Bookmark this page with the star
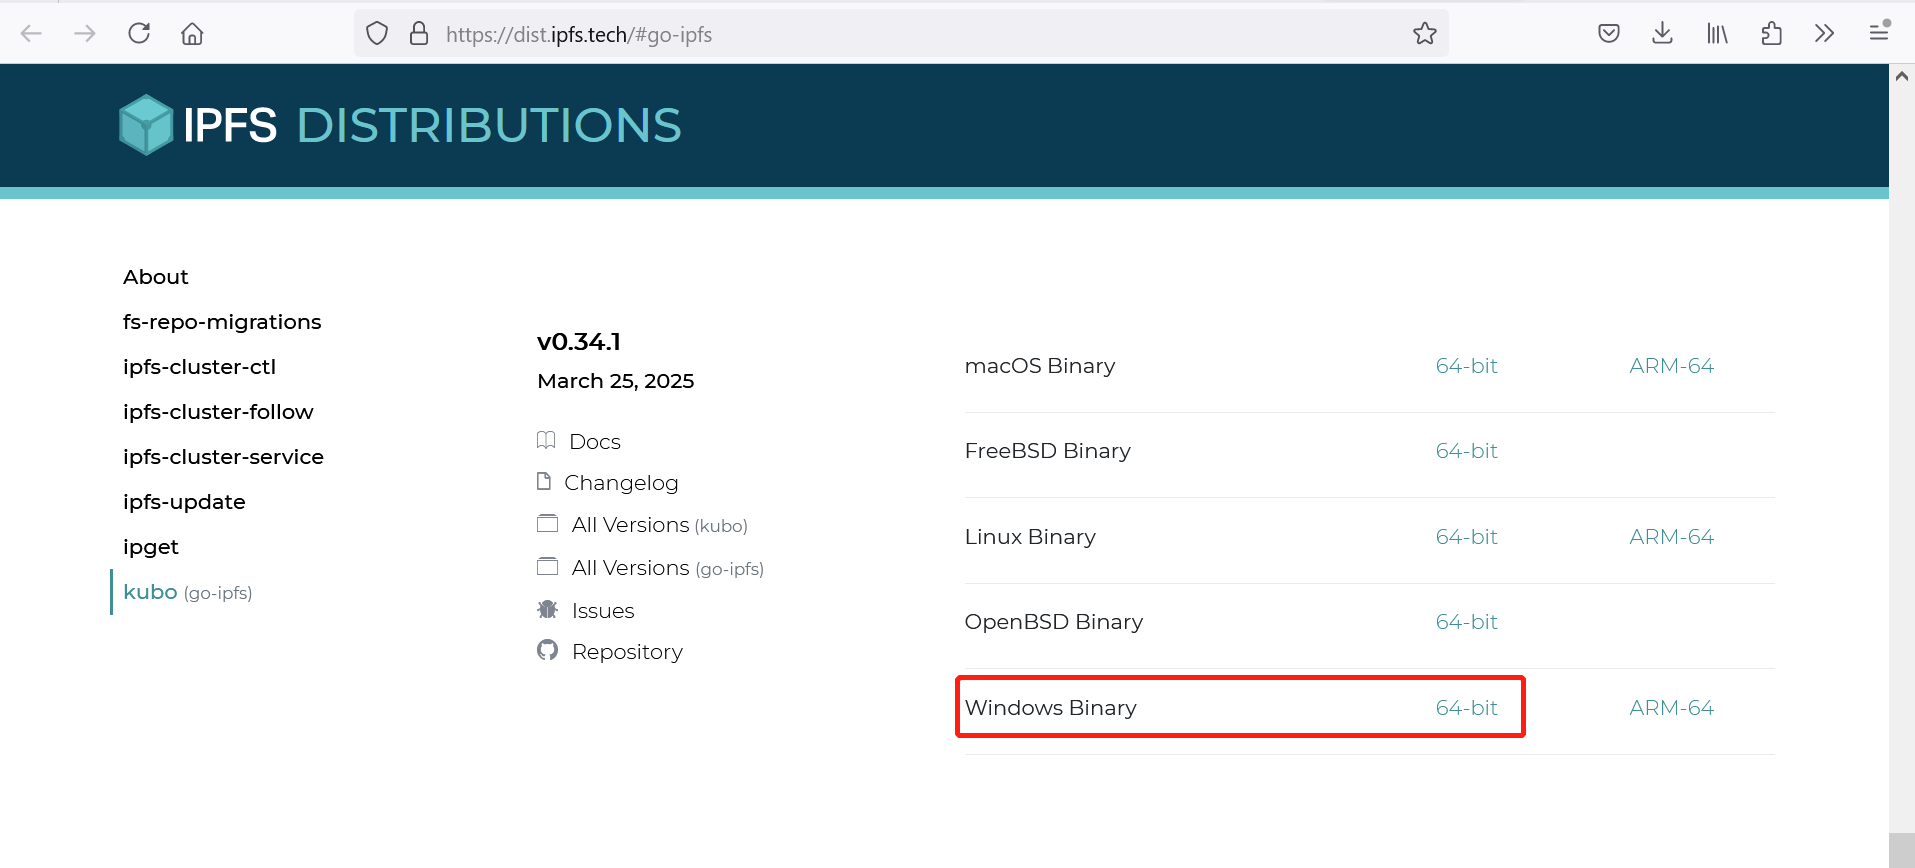This screenshot has height=868, width=1915. point(1425,34)
